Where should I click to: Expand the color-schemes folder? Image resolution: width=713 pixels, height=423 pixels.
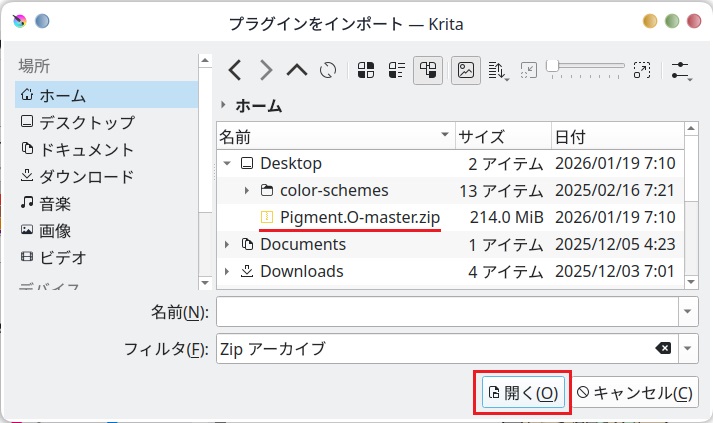tap(247, 190)
